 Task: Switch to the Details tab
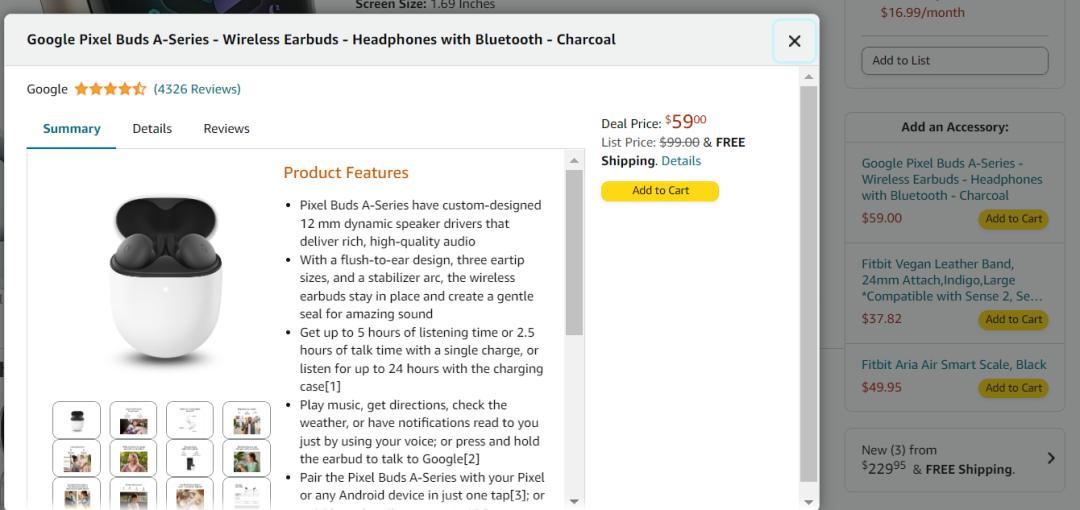point(152,129)
